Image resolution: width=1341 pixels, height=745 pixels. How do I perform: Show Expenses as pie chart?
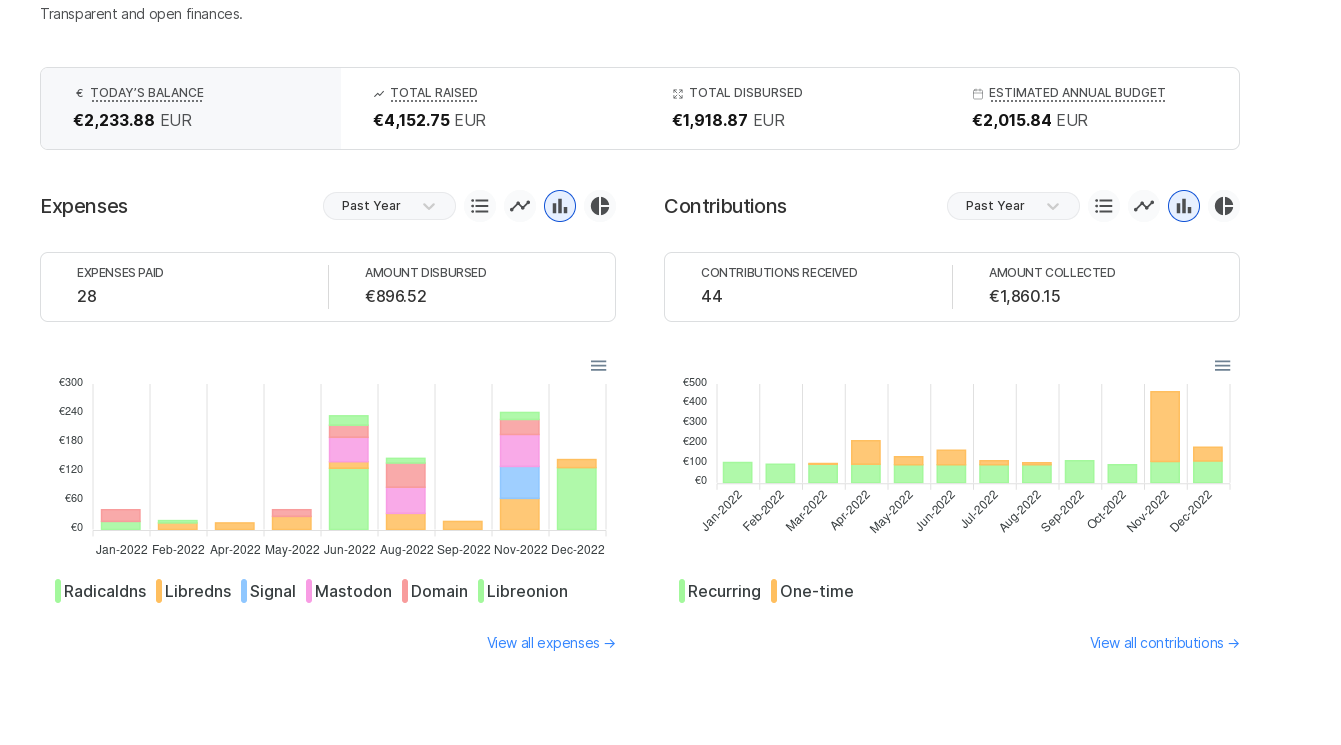pos(600,206)
